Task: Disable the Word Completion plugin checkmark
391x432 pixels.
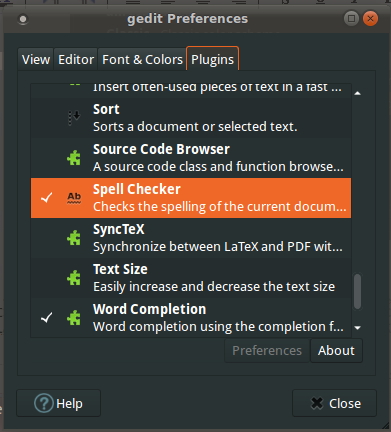Action: tap(47, 318)
